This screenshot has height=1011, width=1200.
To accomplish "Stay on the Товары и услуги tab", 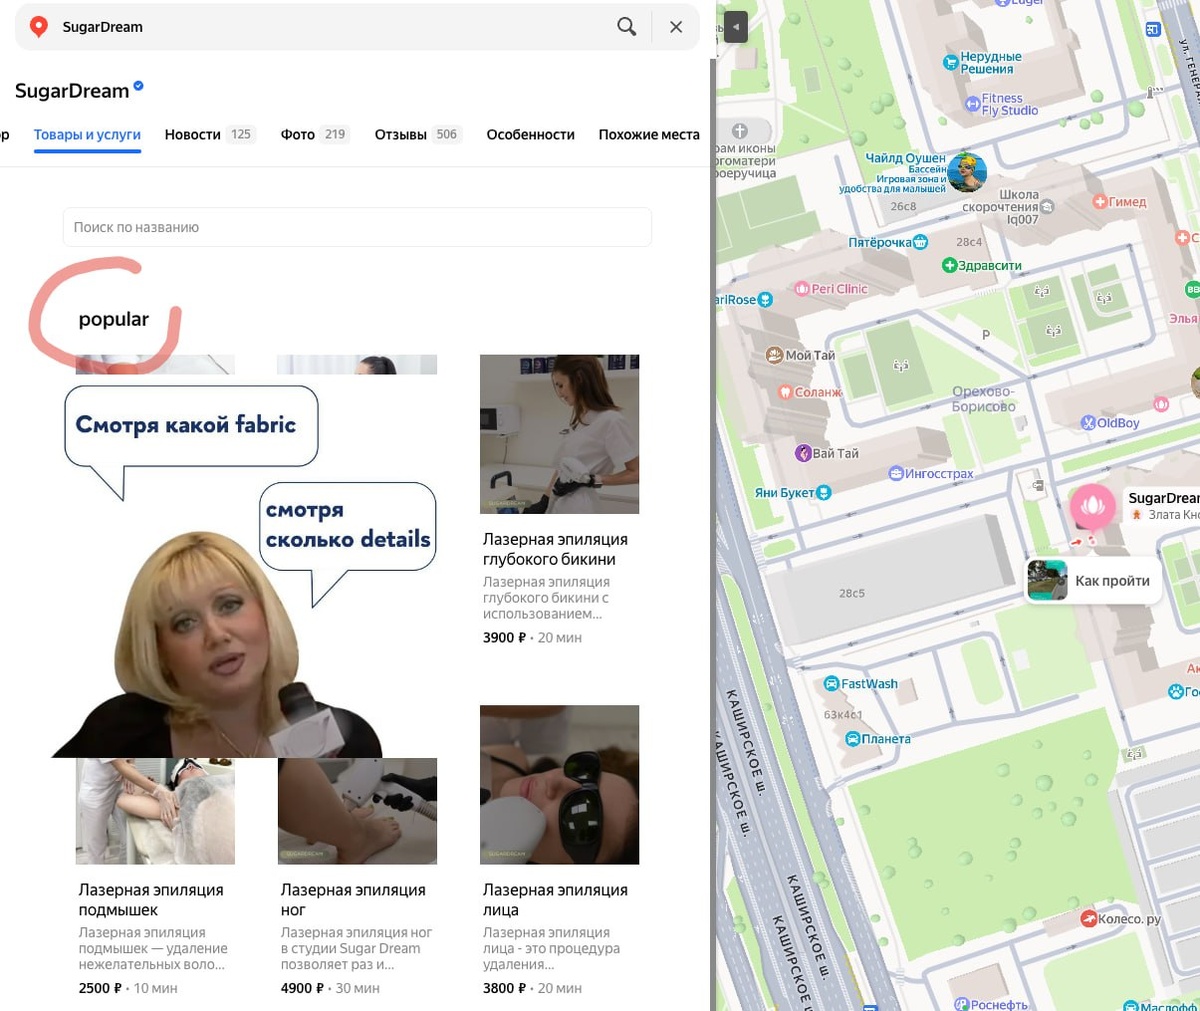I will [87, 134].
